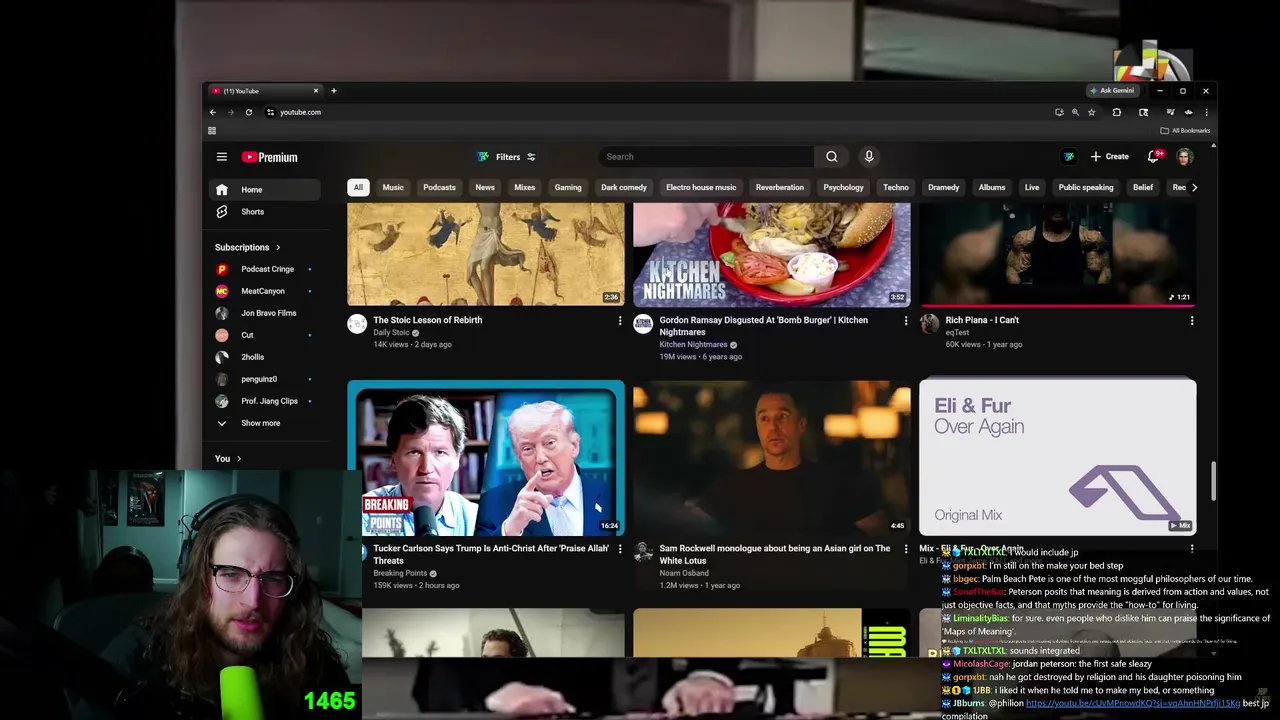Open the YouTube hamburger guide menu
The width and height of the screenshot is (1280, 720).
click(x=222, y=157)
